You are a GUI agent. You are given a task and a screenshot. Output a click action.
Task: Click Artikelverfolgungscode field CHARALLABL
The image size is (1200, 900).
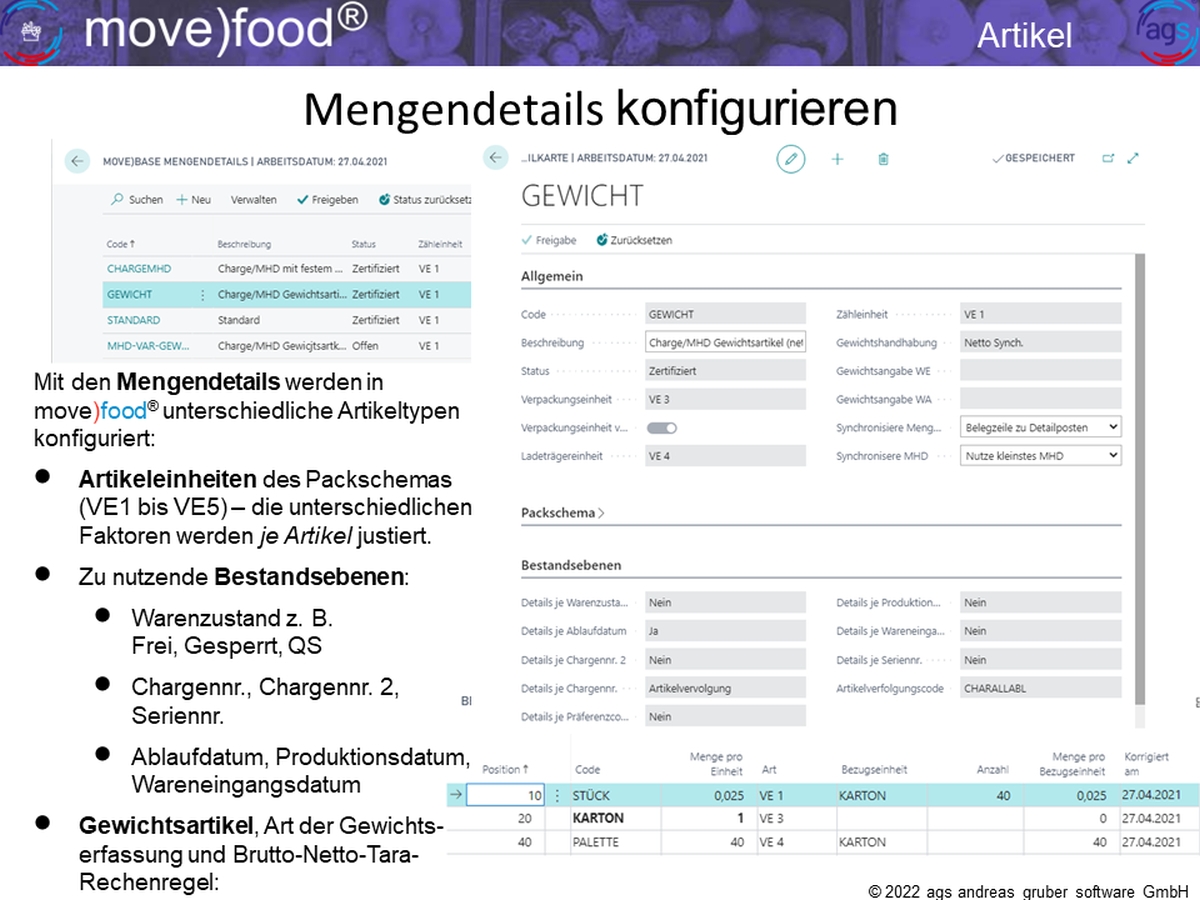pos(1040,688)
